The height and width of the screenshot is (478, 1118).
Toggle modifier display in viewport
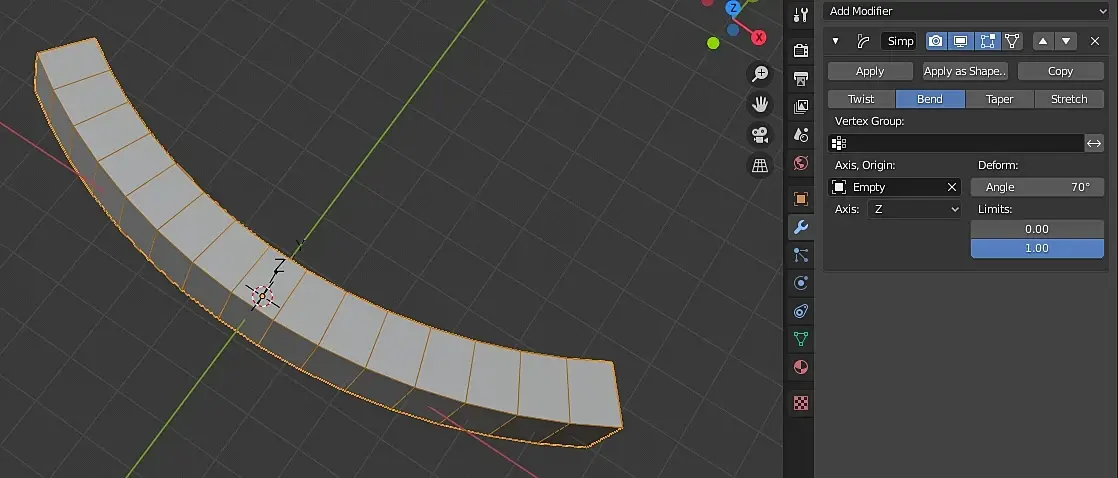click(961, 41)
